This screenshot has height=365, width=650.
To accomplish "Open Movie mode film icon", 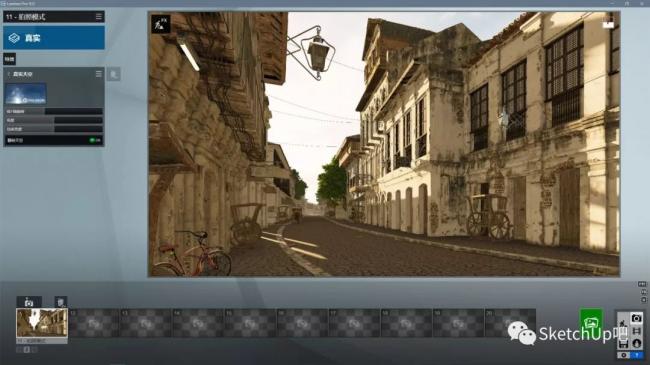I will click(x=637, y=331).
